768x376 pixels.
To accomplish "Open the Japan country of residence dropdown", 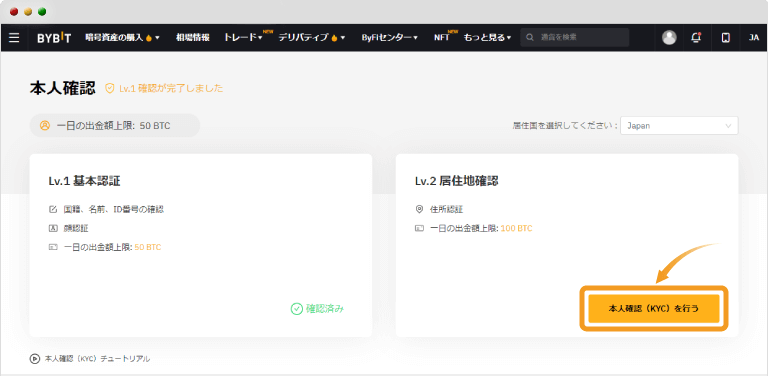I will (x=679, y=125).
